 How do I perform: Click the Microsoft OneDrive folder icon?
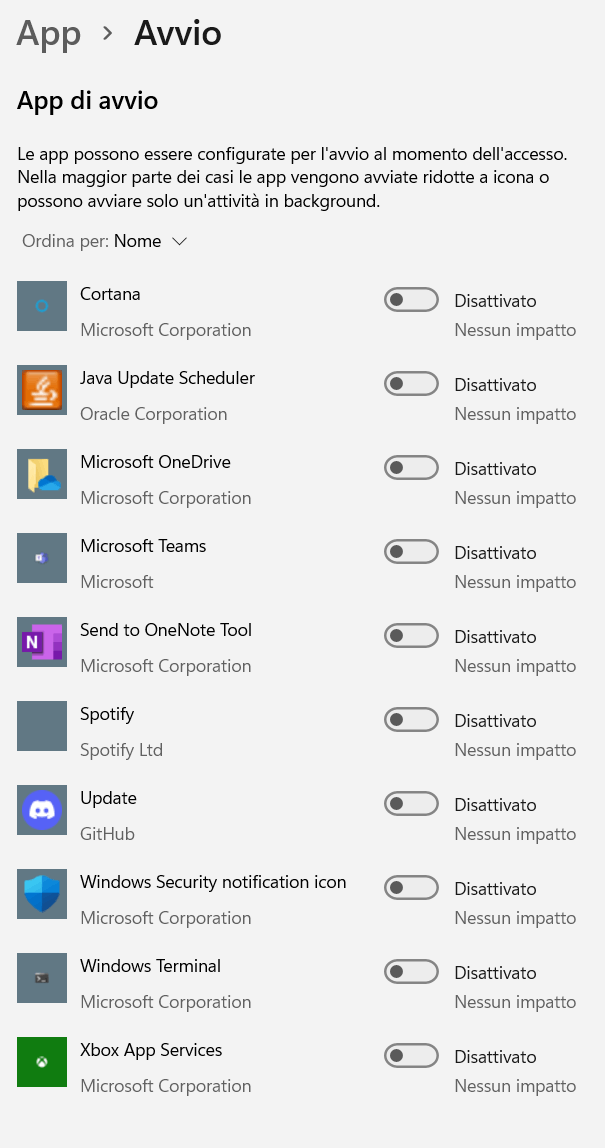[x=42, y=474]
